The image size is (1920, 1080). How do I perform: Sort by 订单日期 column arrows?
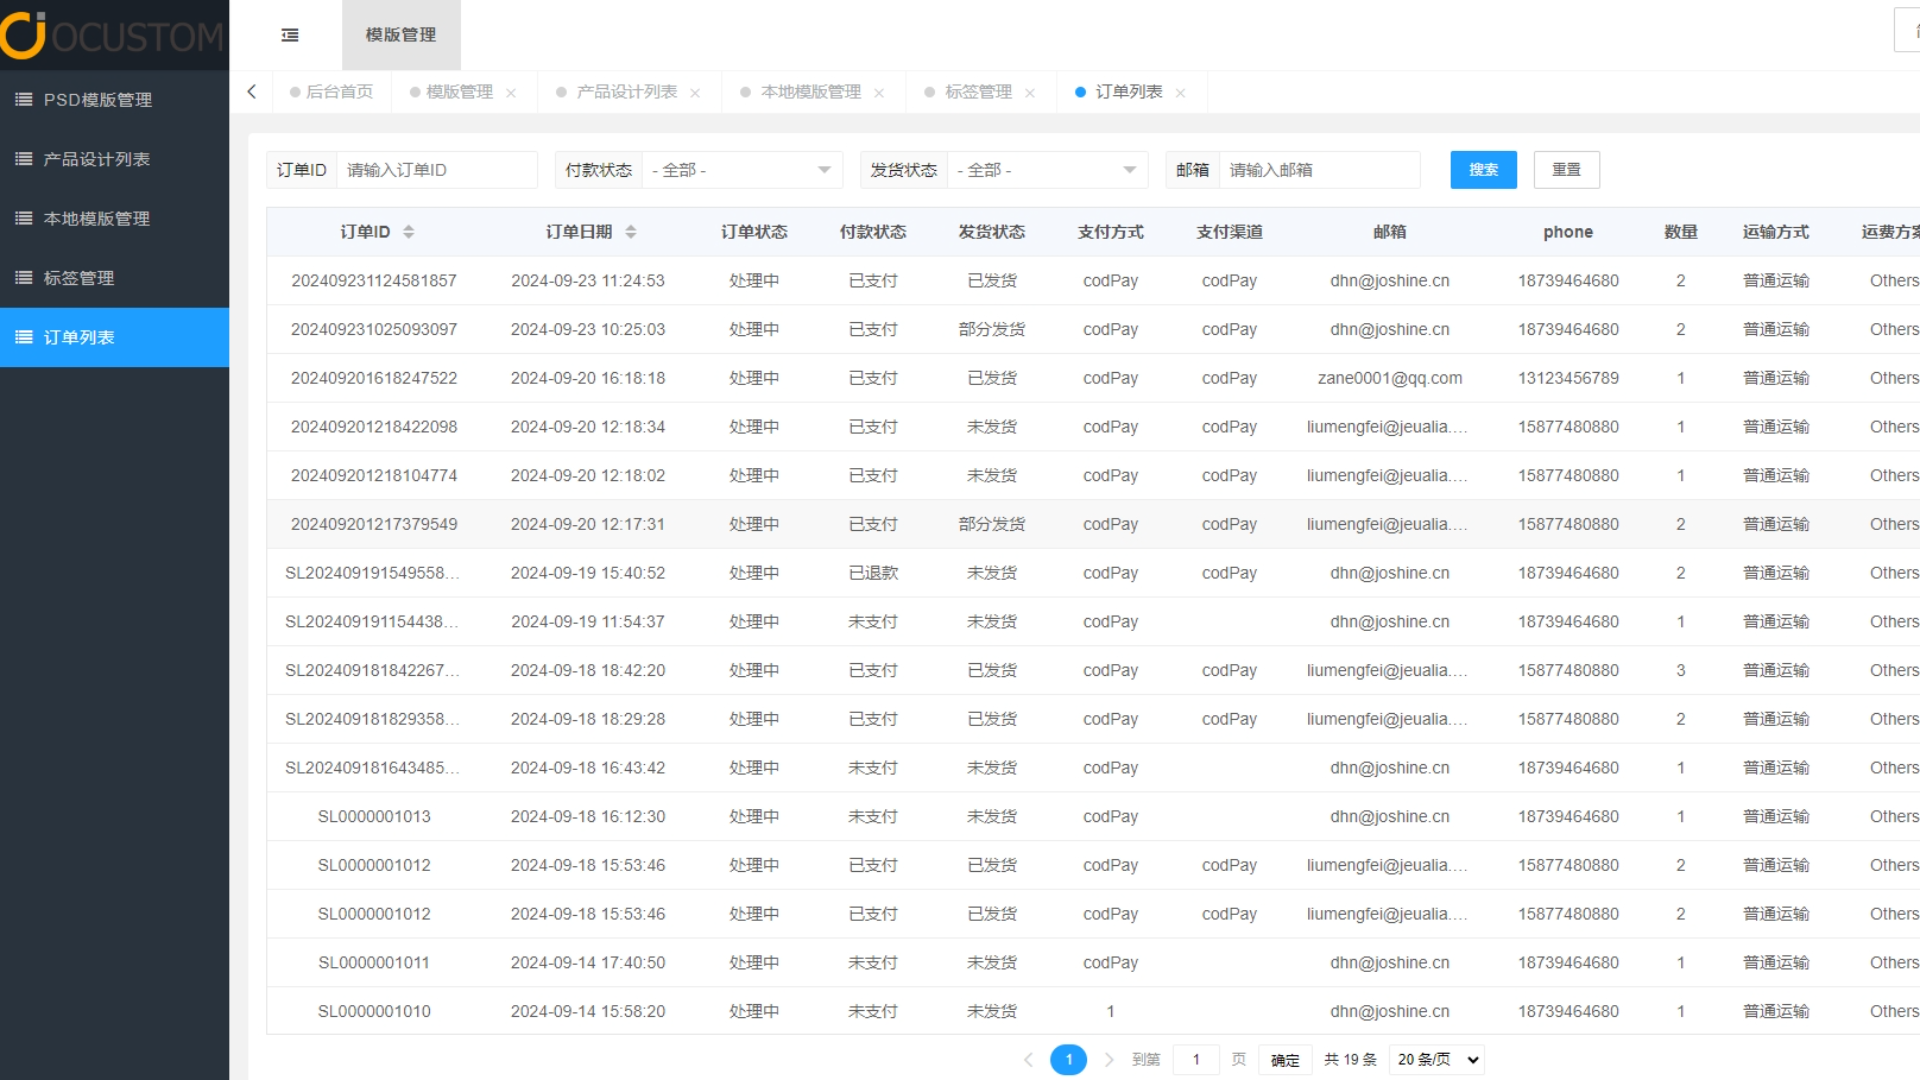coord(630,232)
